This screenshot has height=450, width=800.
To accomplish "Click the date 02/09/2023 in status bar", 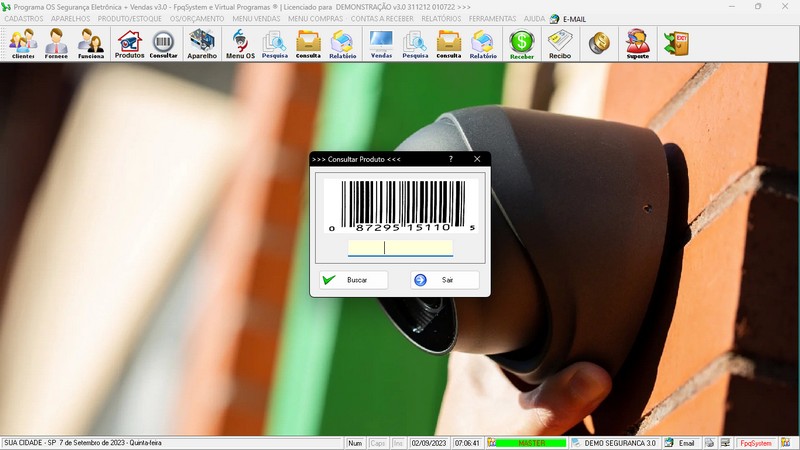I will (429, 443).
